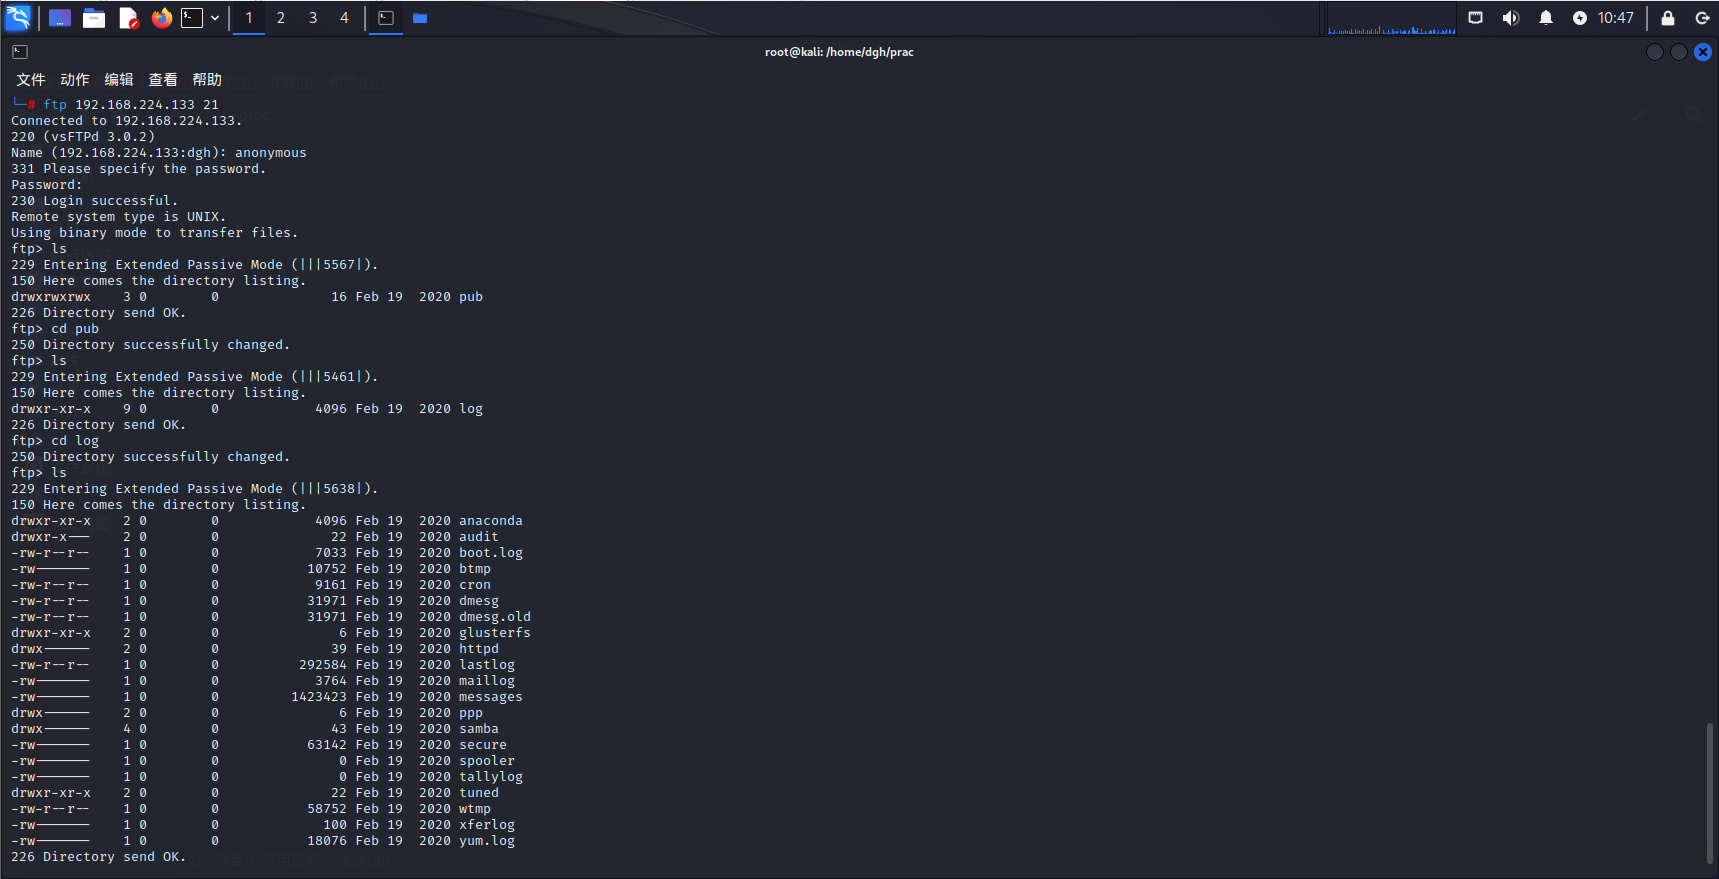Maximize the terminal window

[x=1679, y=52]
